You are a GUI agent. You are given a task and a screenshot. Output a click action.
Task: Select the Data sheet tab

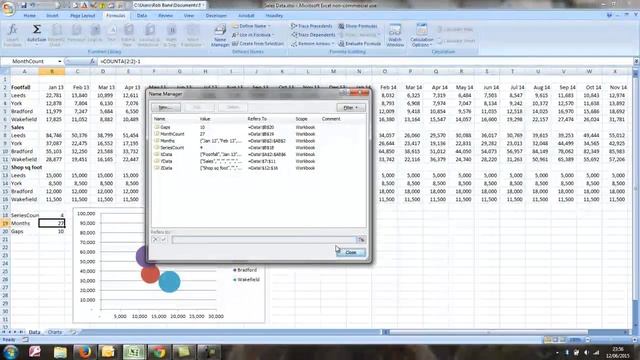pyautogui.click(x=34, y=332)
